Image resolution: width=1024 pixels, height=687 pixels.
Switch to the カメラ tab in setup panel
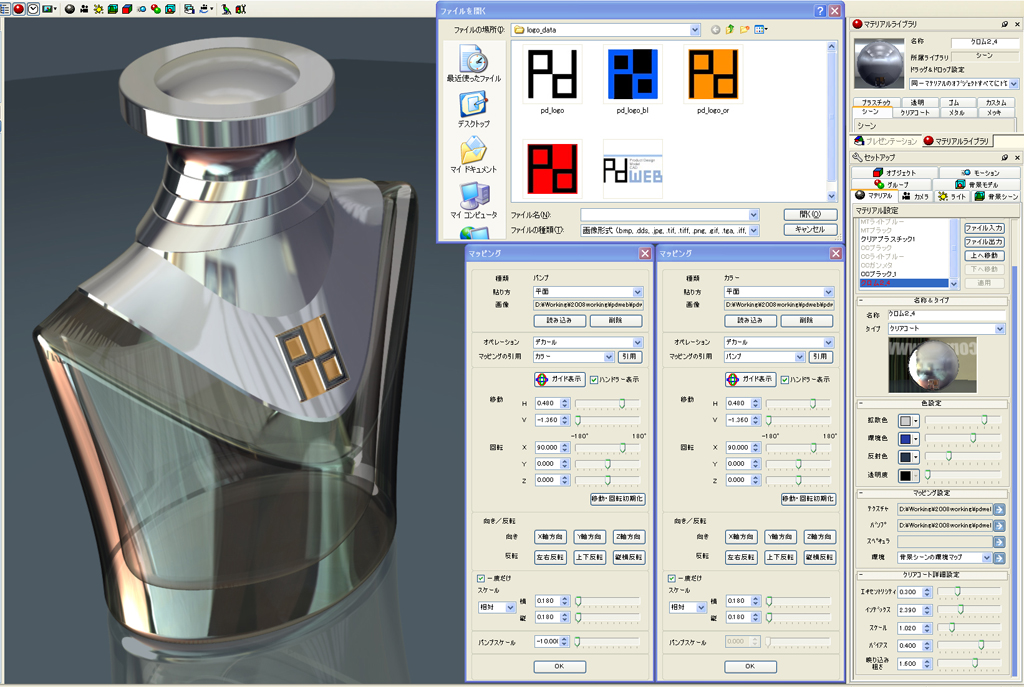coord(915,197)
